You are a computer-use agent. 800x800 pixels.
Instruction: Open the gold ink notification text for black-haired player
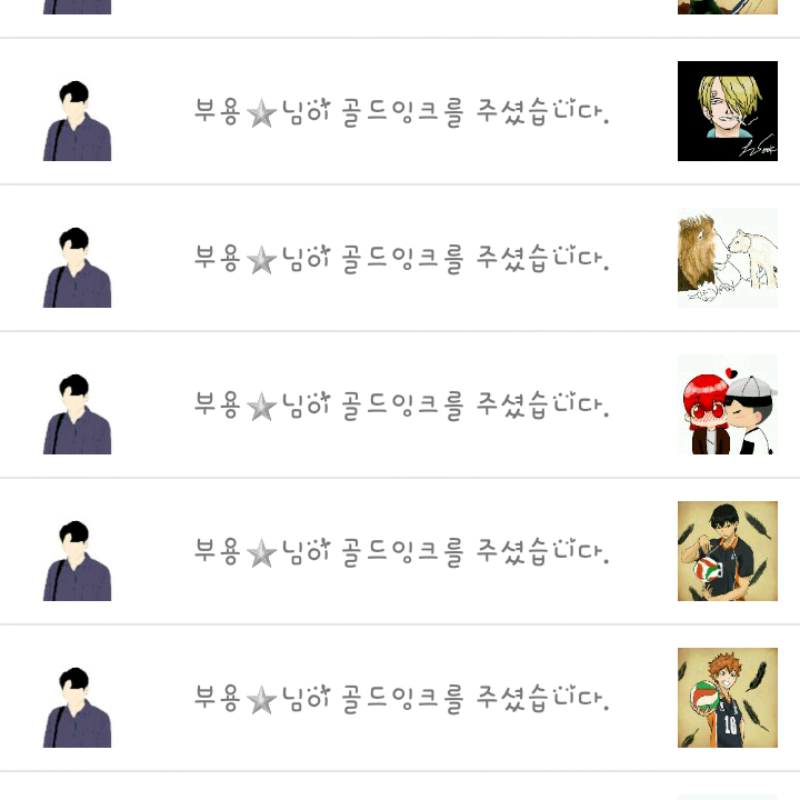coord(402,552)
